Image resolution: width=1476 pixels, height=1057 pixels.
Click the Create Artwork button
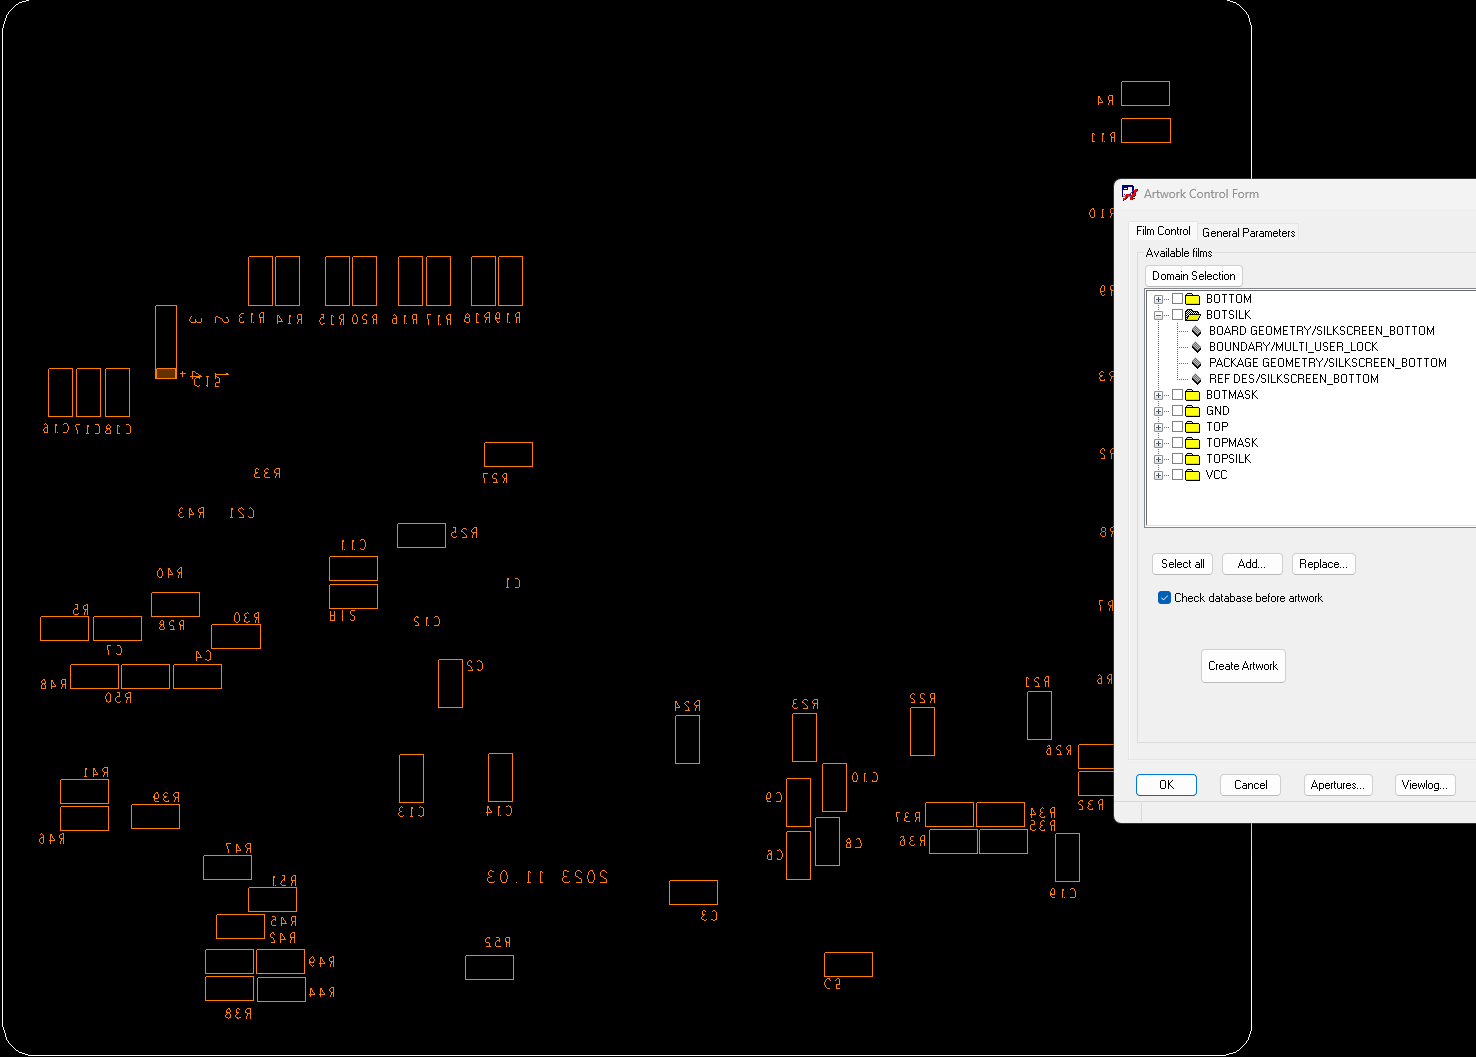point(1242,666)
